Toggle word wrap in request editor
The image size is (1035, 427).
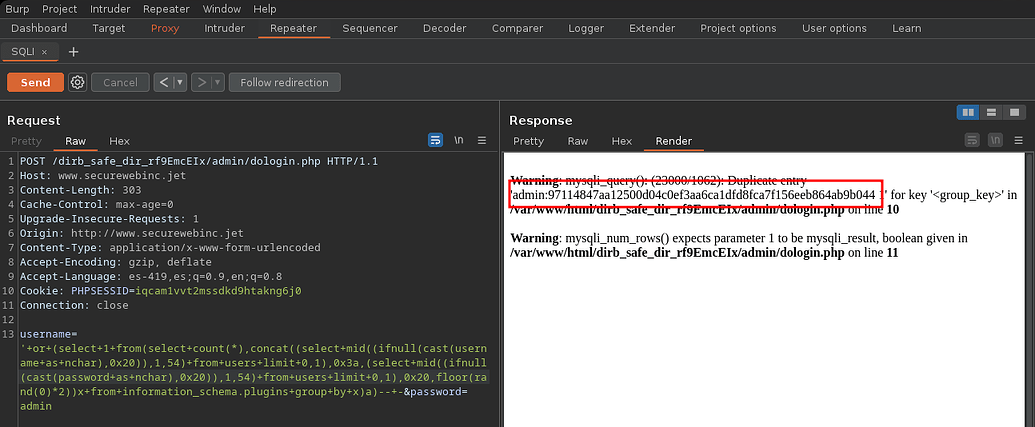(436, 141)
